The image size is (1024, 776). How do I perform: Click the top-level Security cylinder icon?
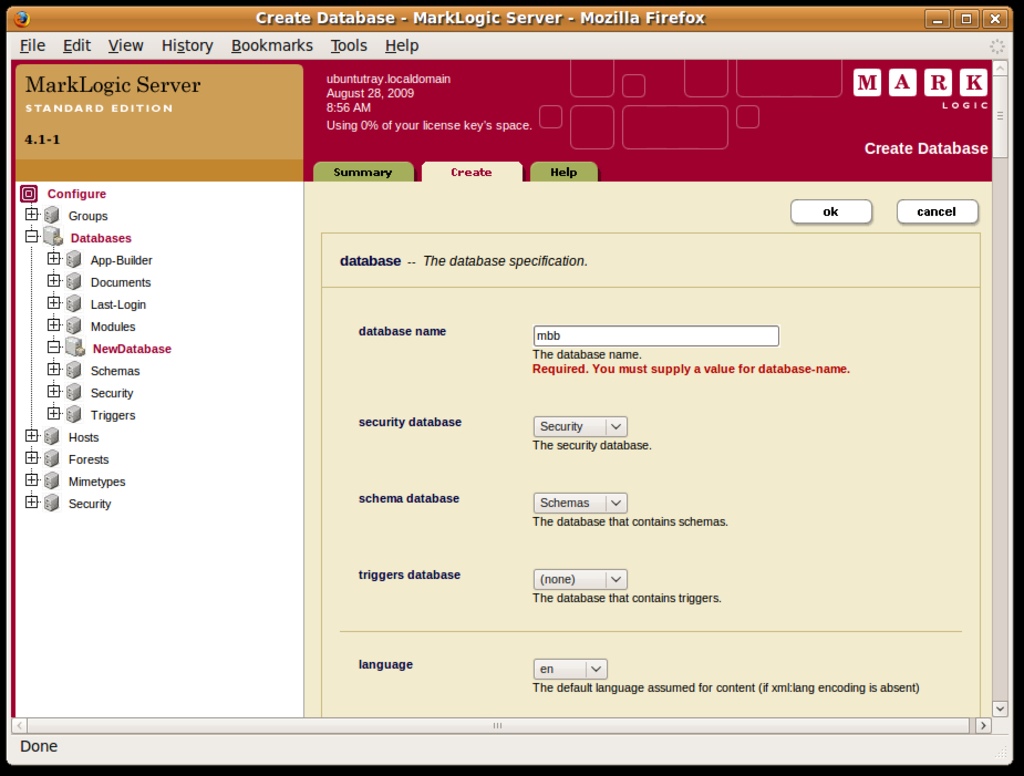tap(52, 504)
